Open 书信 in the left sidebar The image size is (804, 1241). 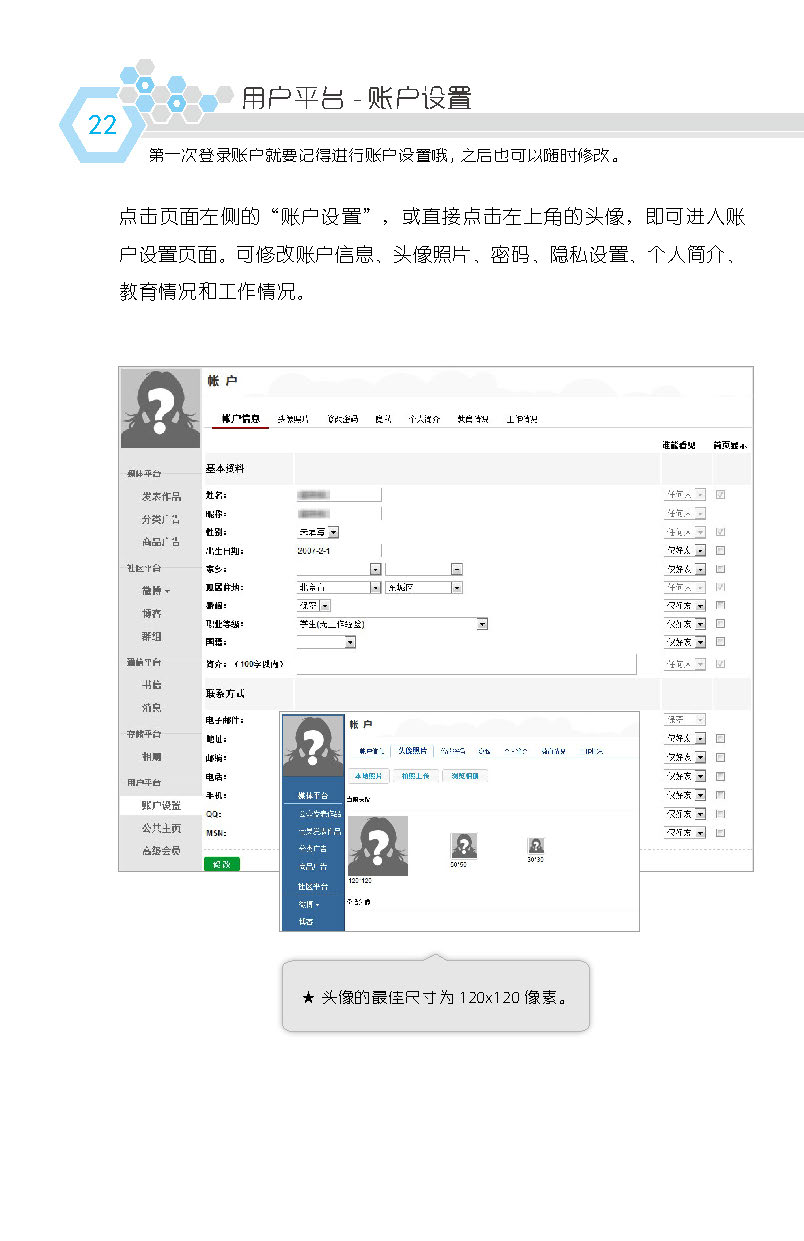point(151,685)
